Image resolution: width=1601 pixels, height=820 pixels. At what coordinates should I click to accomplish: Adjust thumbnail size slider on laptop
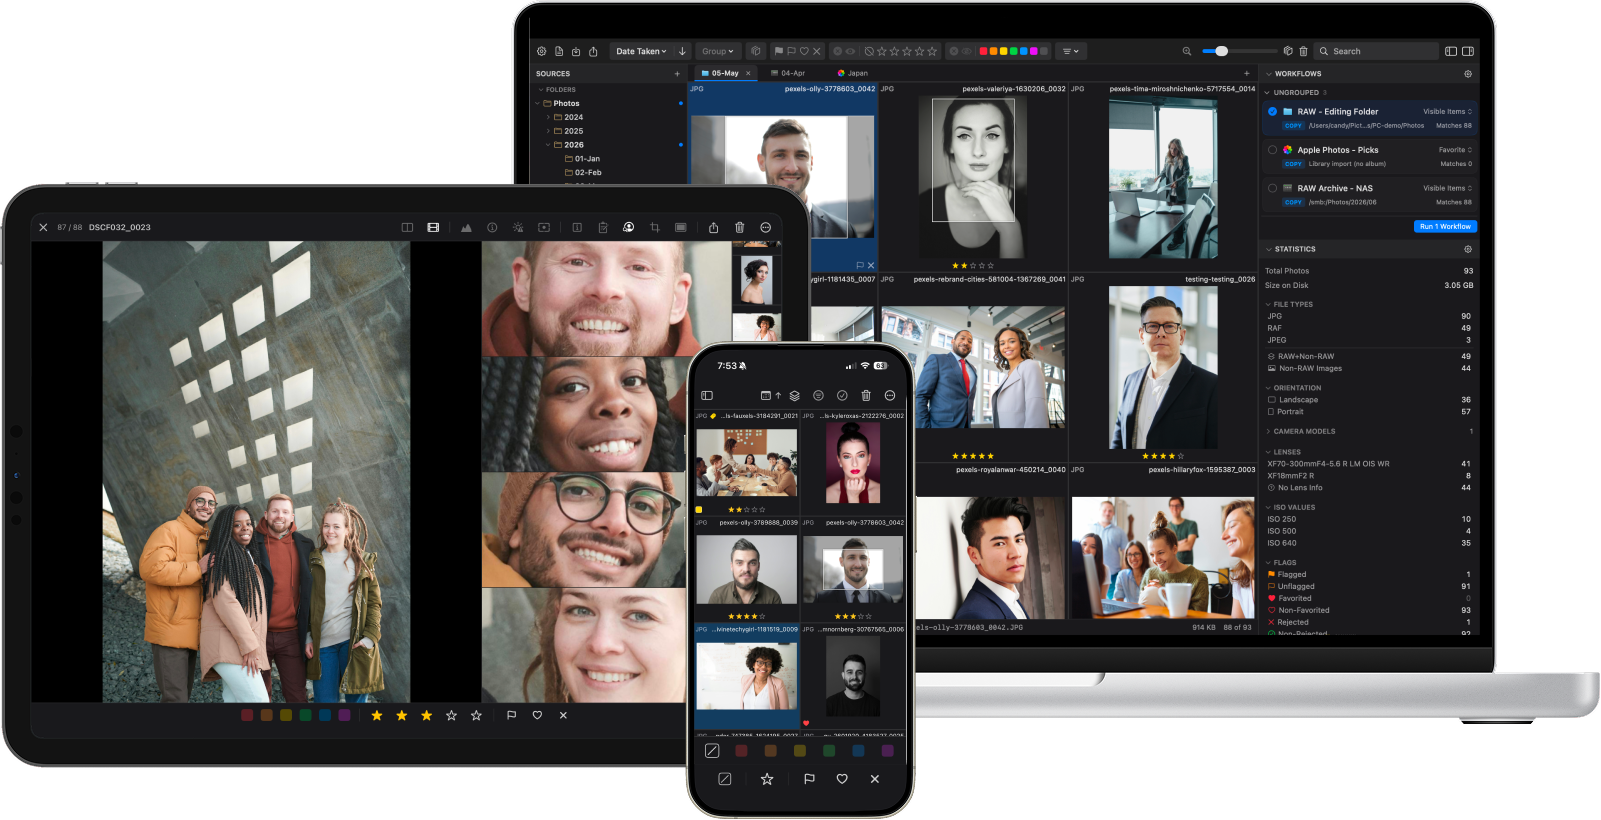click(x=1240, y=51)
